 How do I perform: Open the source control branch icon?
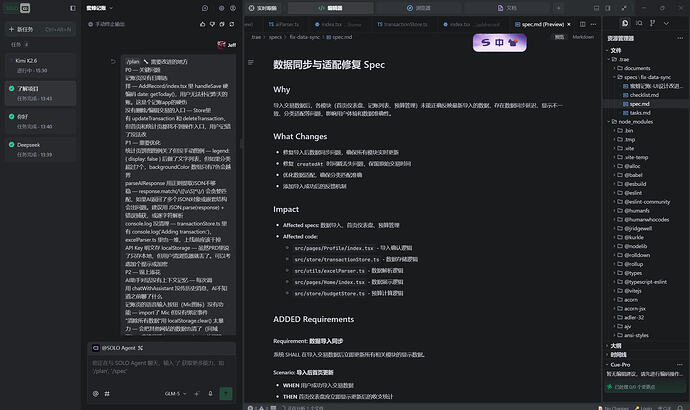653,23
